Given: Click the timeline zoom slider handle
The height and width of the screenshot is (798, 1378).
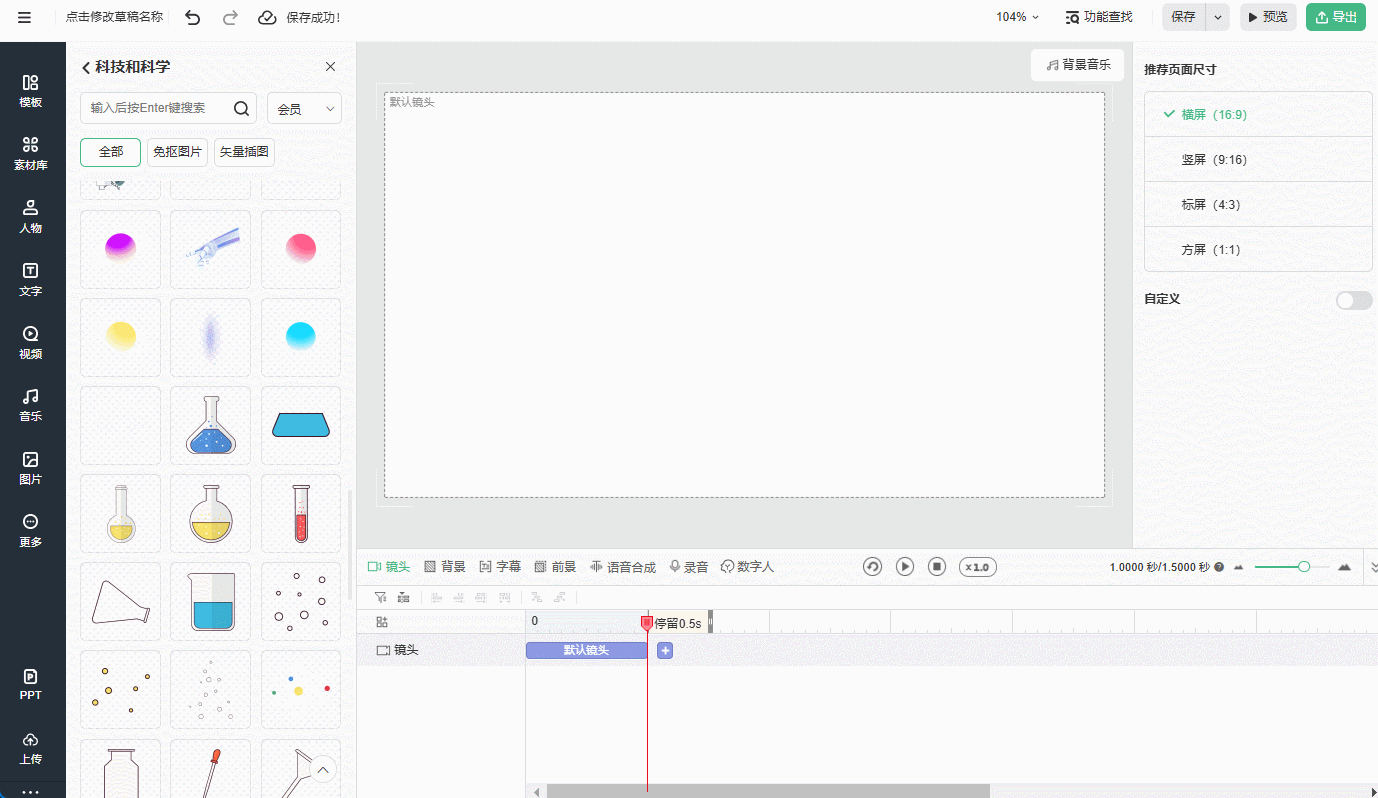Looking at the screenshot, I should point(1303,567).
